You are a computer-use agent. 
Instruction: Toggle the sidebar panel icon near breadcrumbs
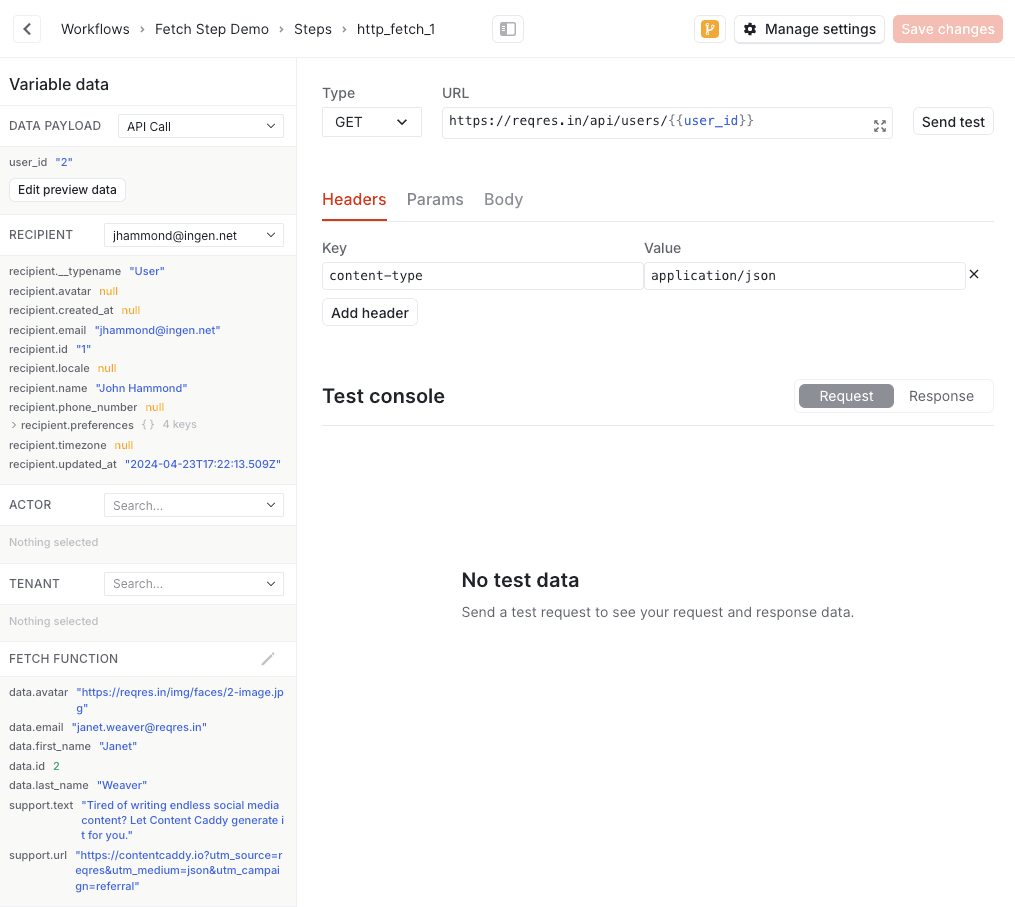tap(507, 29)
